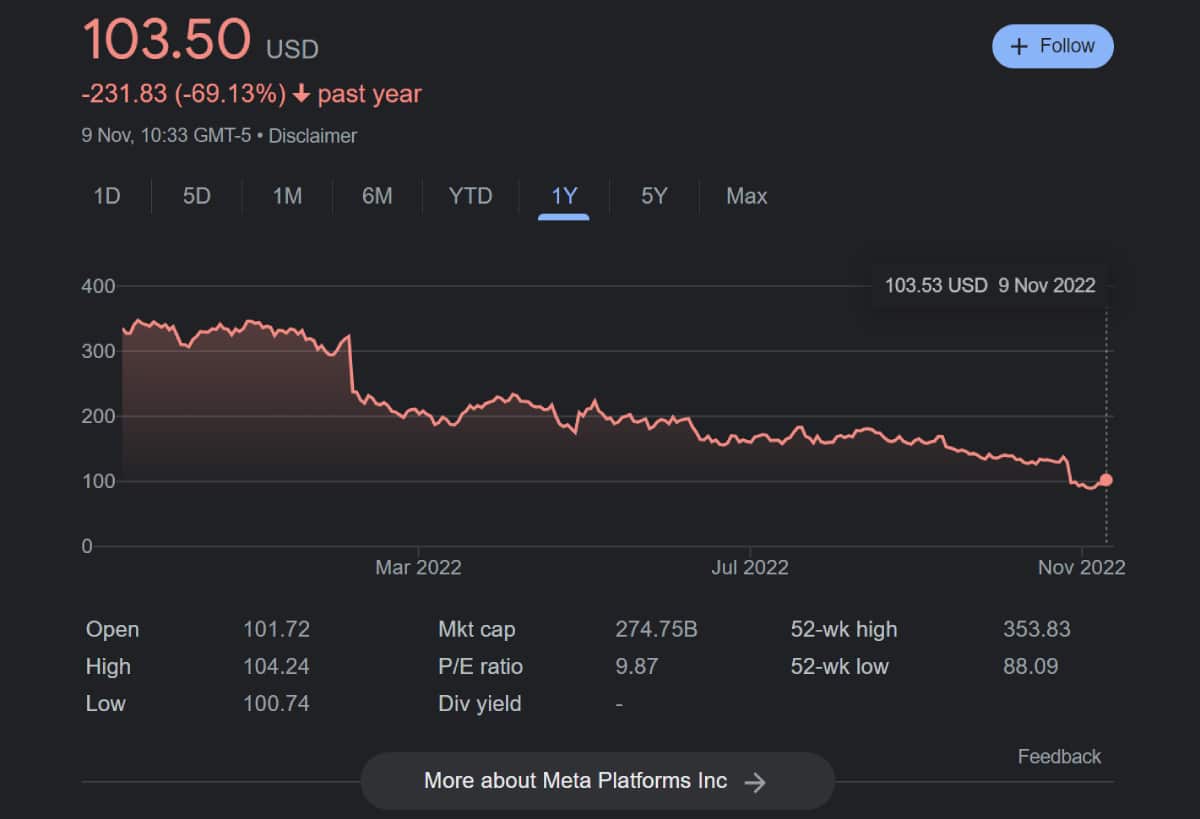Viewport: 1200px width, 819px height.
Task: Switch chart to 5D range
Action: tap(197, 196)
